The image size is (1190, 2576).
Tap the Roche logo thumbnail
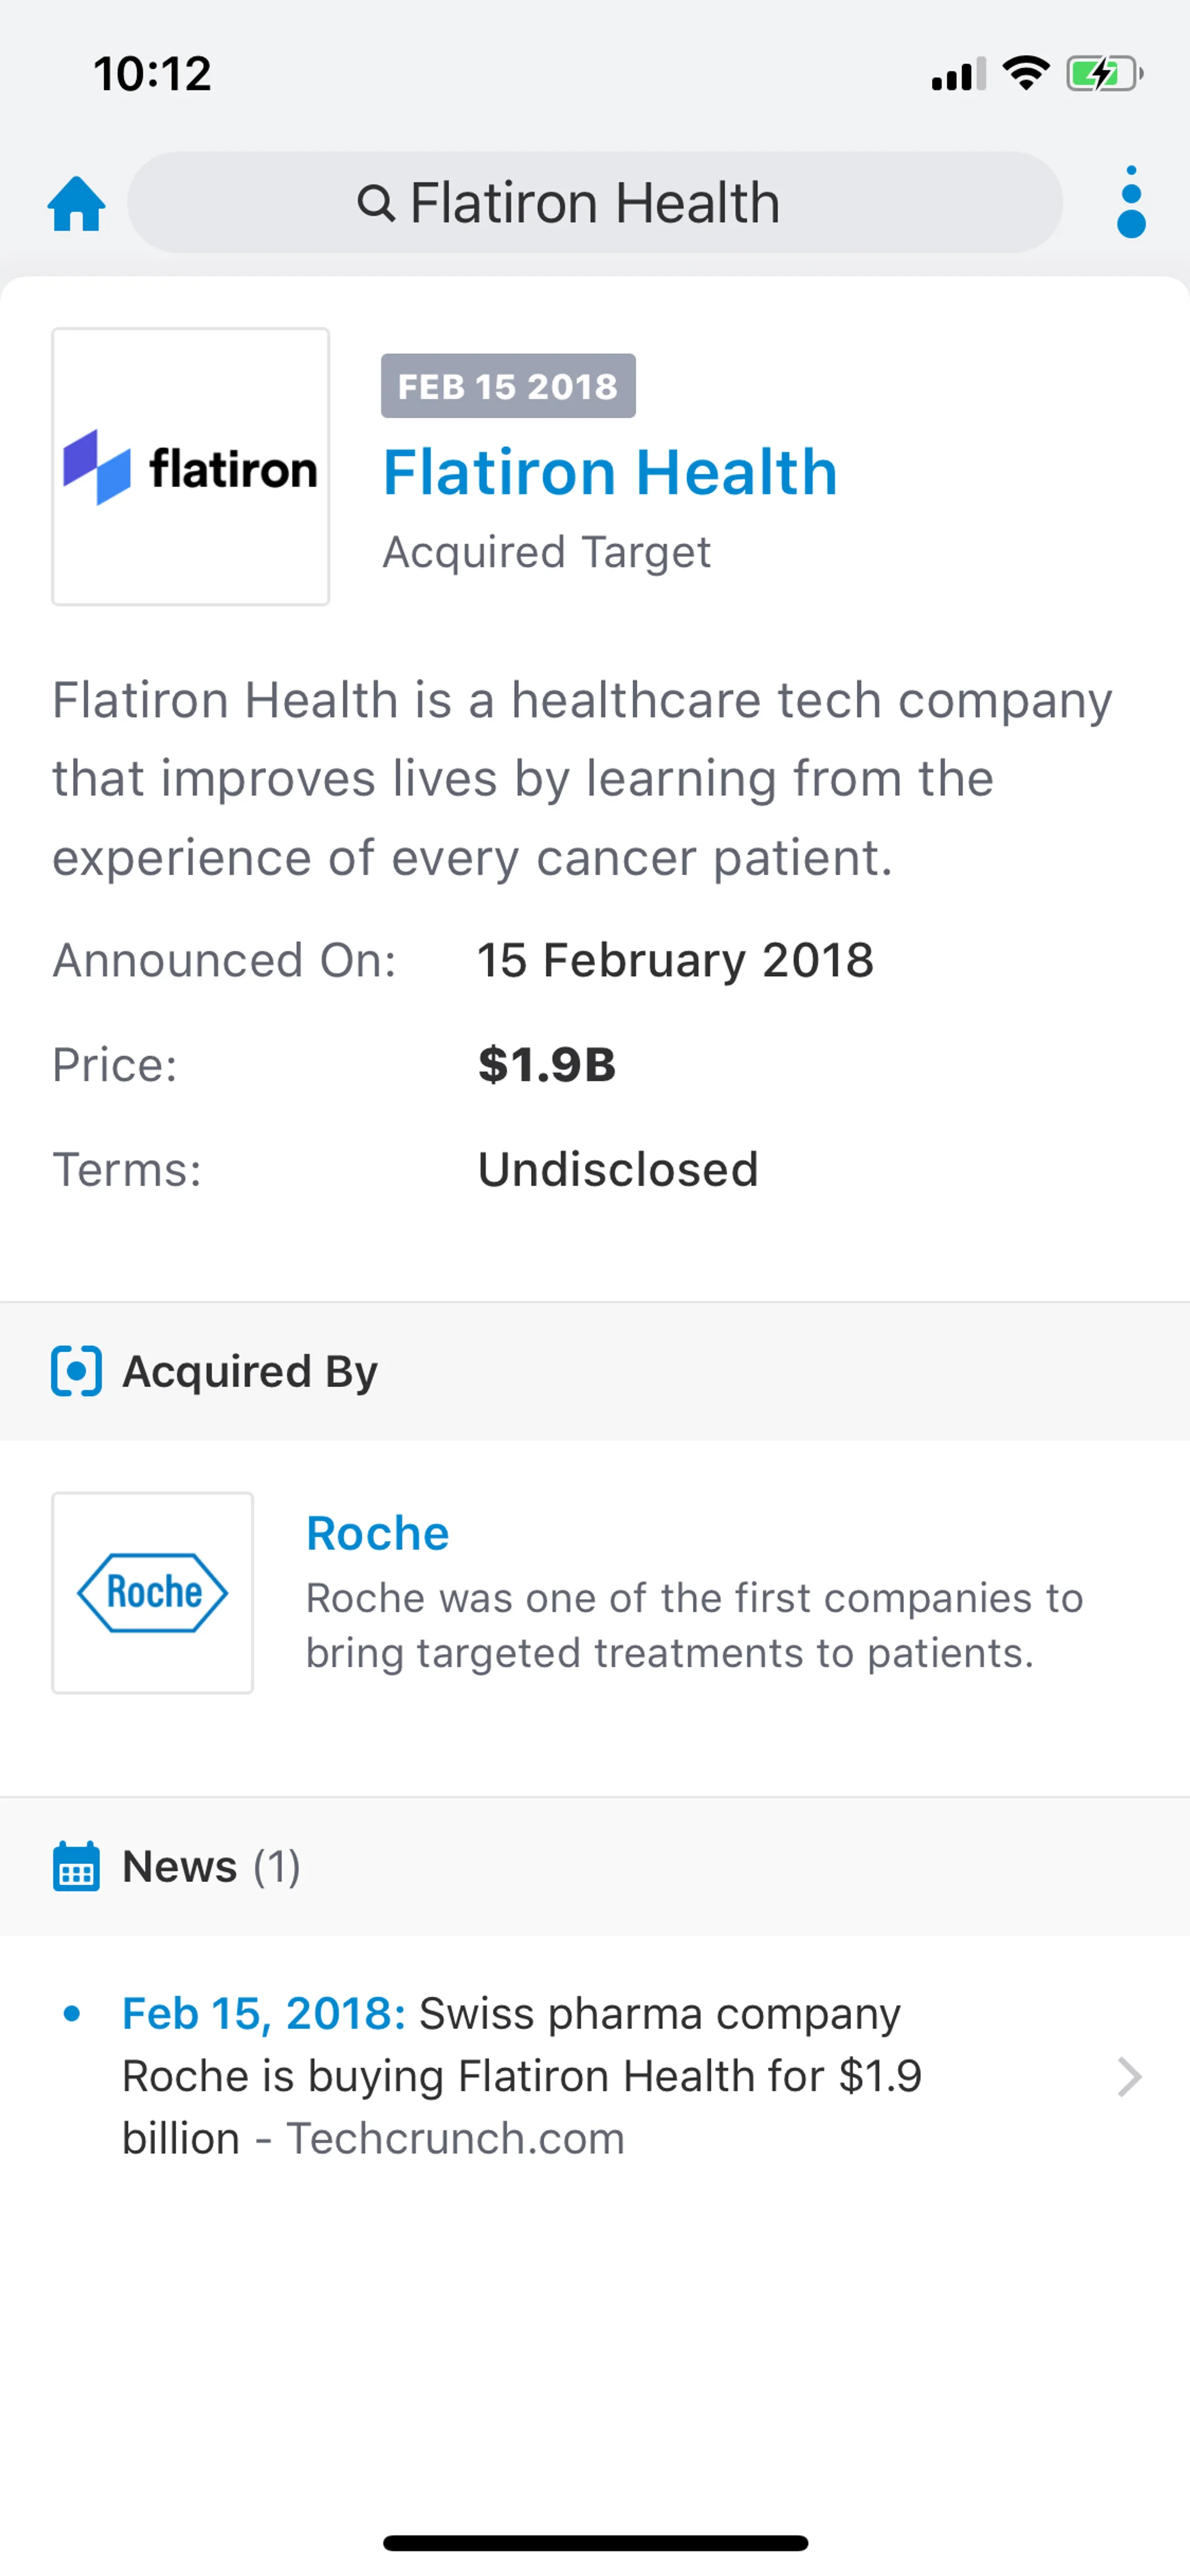click(153, 1593)
